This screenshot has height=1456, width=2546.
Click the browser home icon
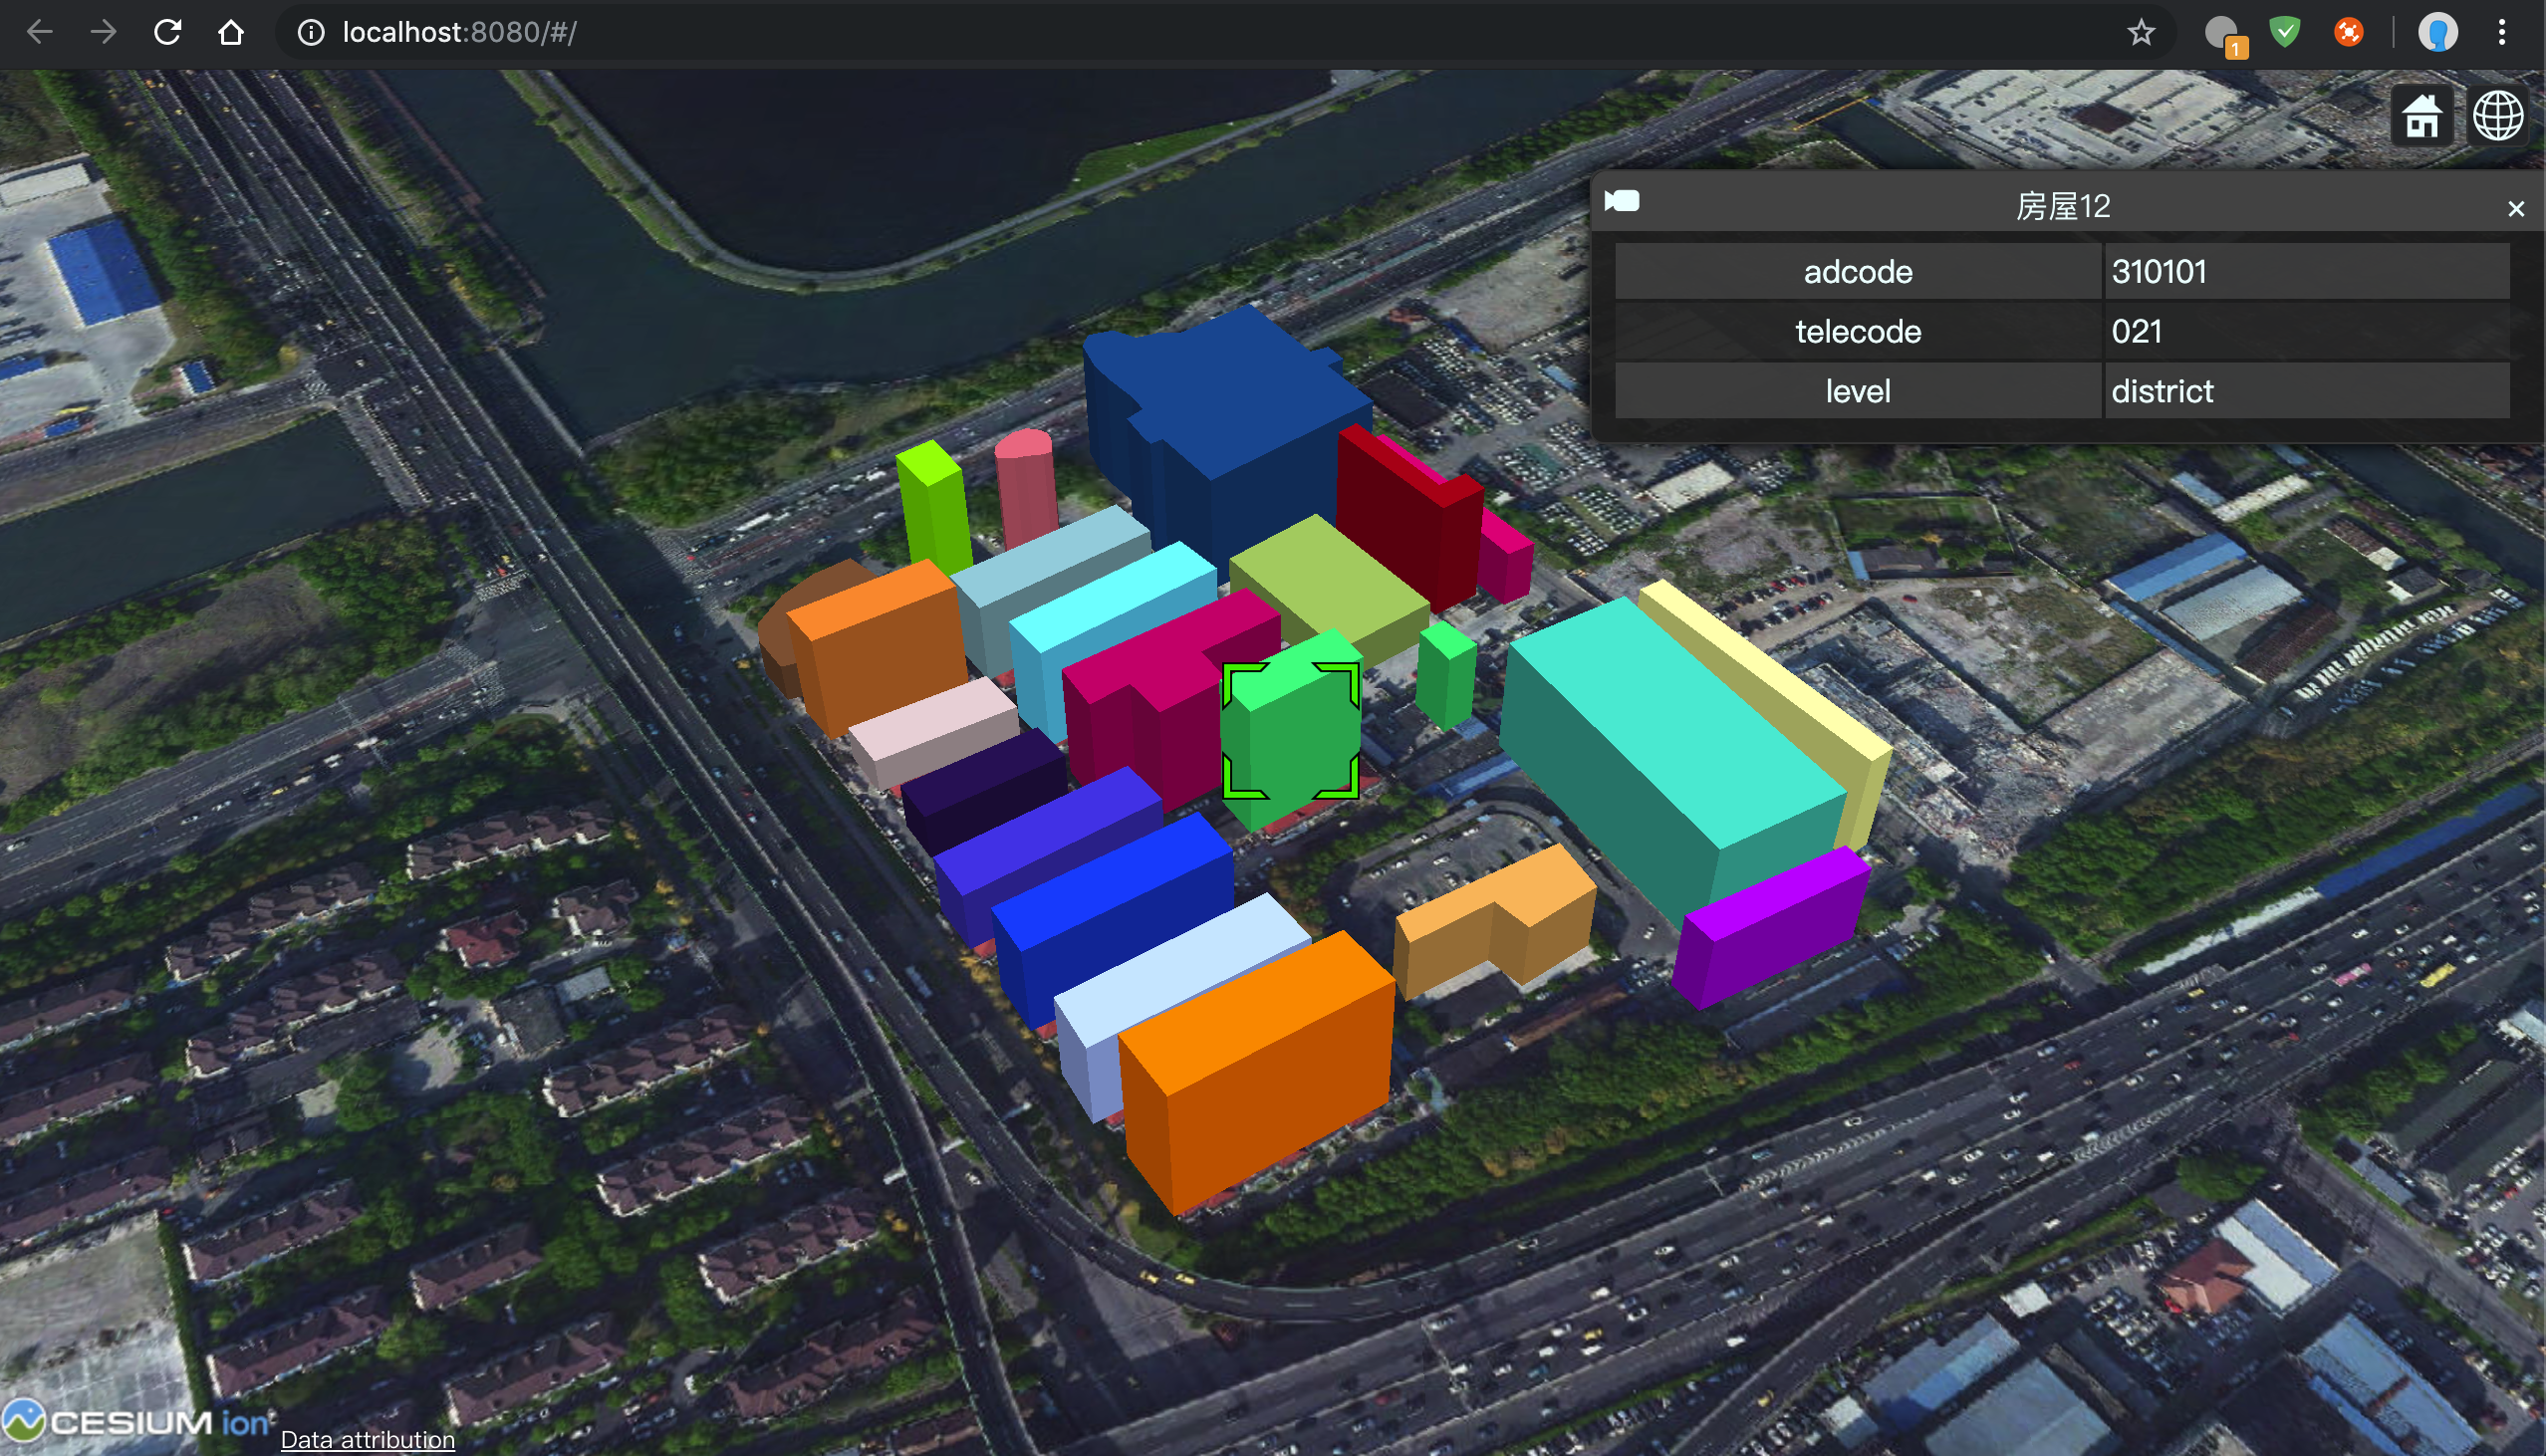[231, 33]
